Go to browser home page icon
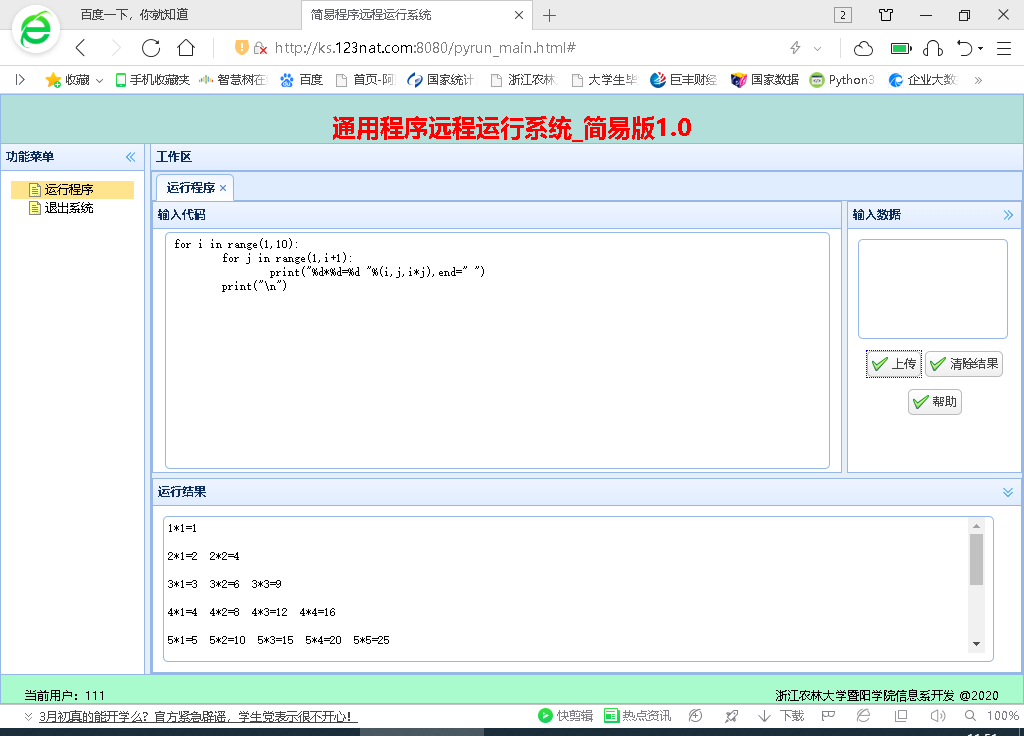The image size is (1024, 736). tap(186, 48)
